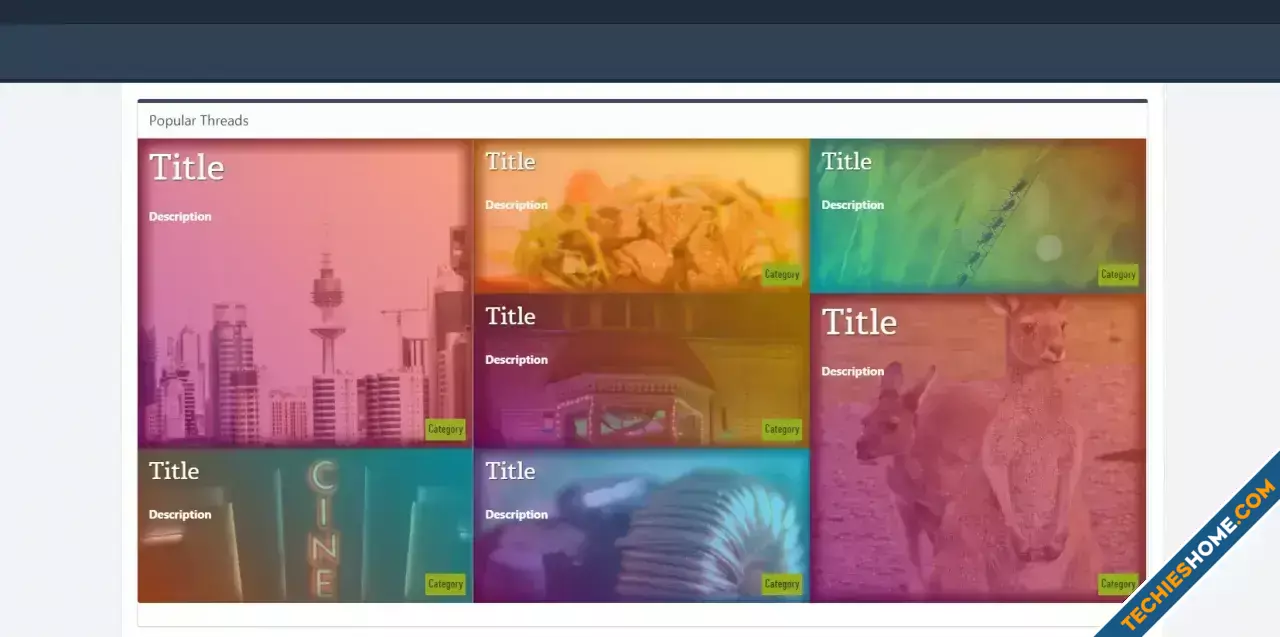Click the Category badge on the kangaroo tile

click(1117, 584)
